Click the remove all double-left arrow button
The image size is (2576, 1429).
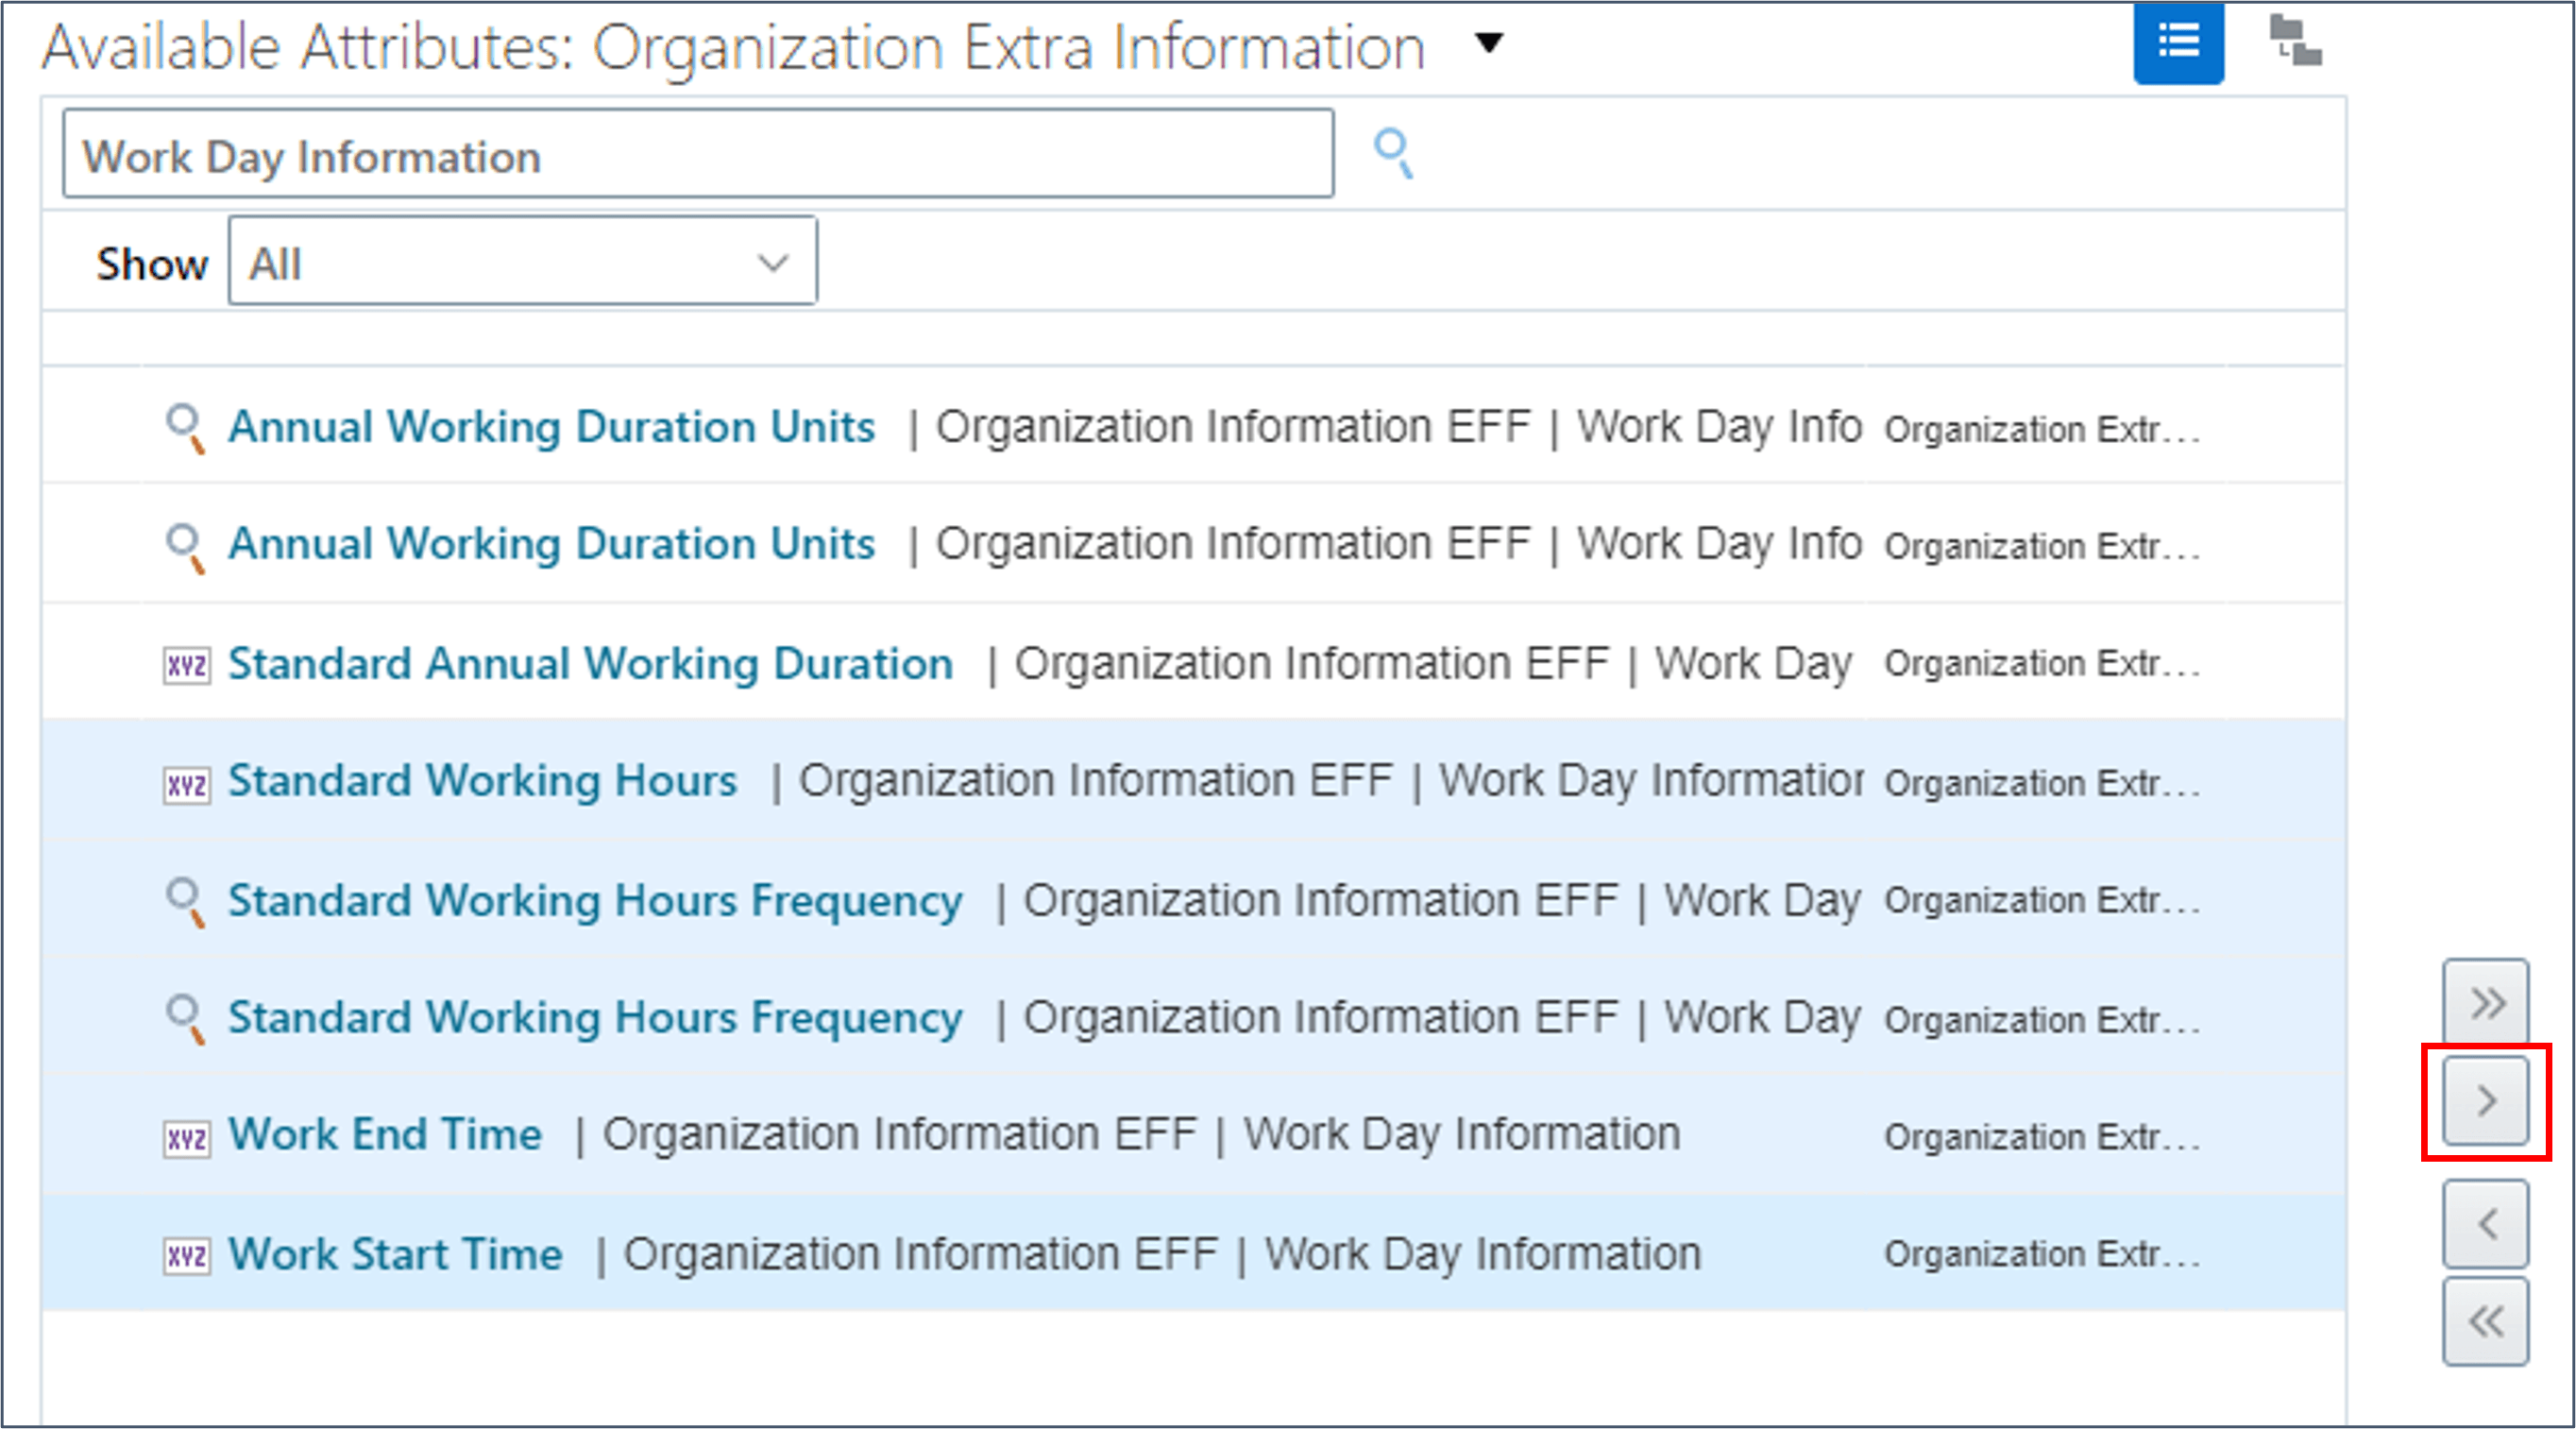[2485, 1321]
